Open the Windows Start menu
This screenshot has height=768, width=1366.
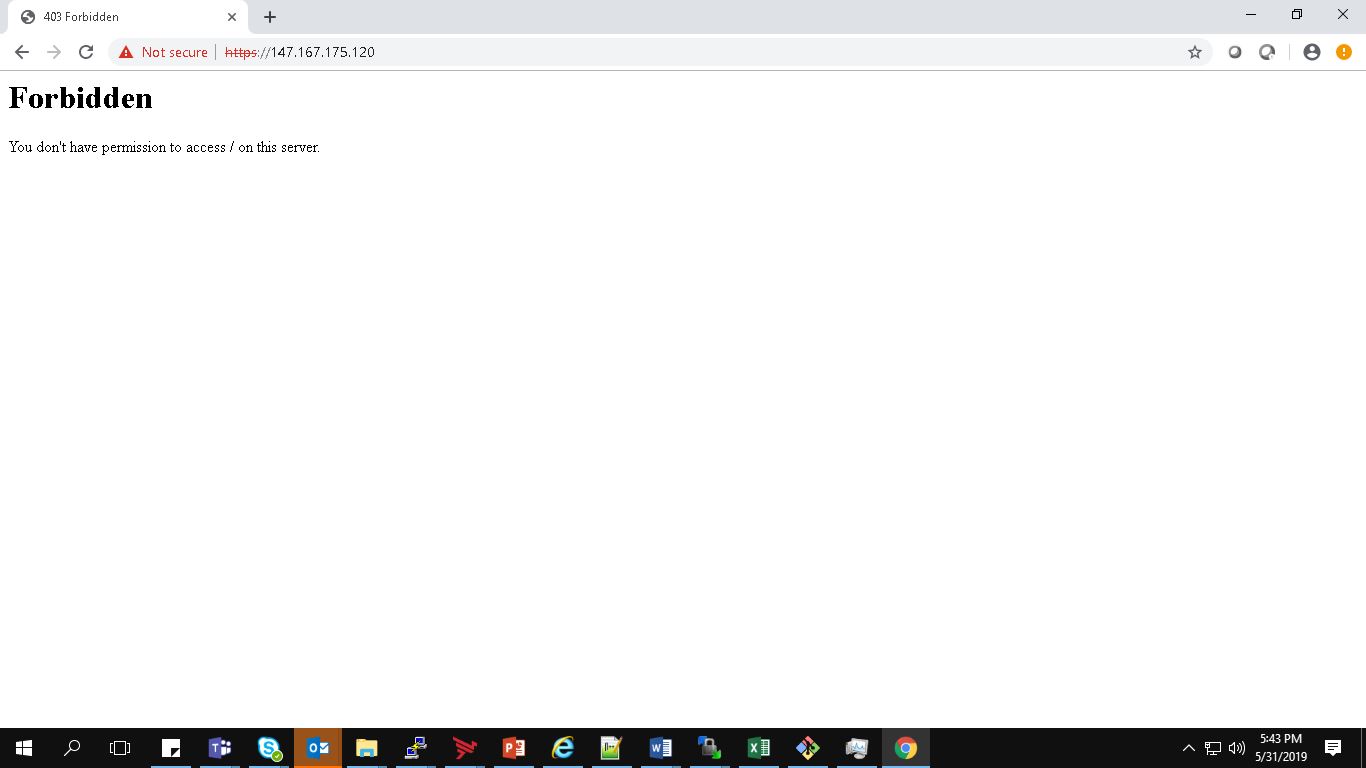tap(24, 748)
